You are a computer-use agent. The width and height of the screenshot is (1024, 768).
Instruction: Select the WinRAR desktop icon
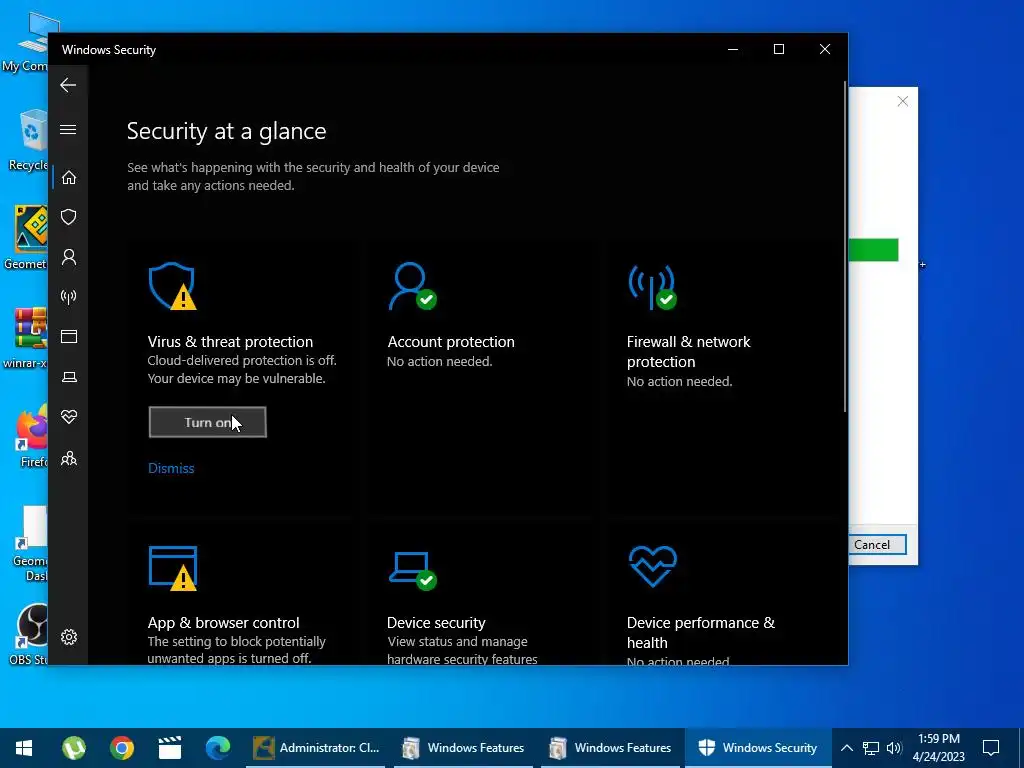click(27, 338)
